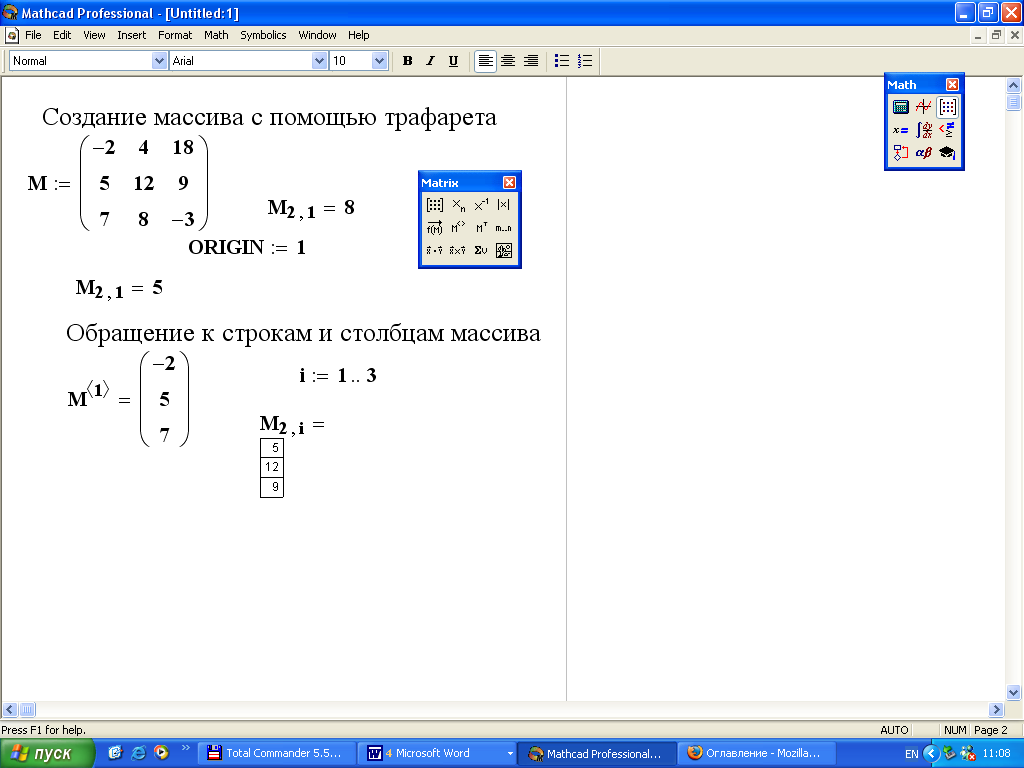Toggle Underline text formatting
1024x768 pixels.
click(x=453, y=61)
